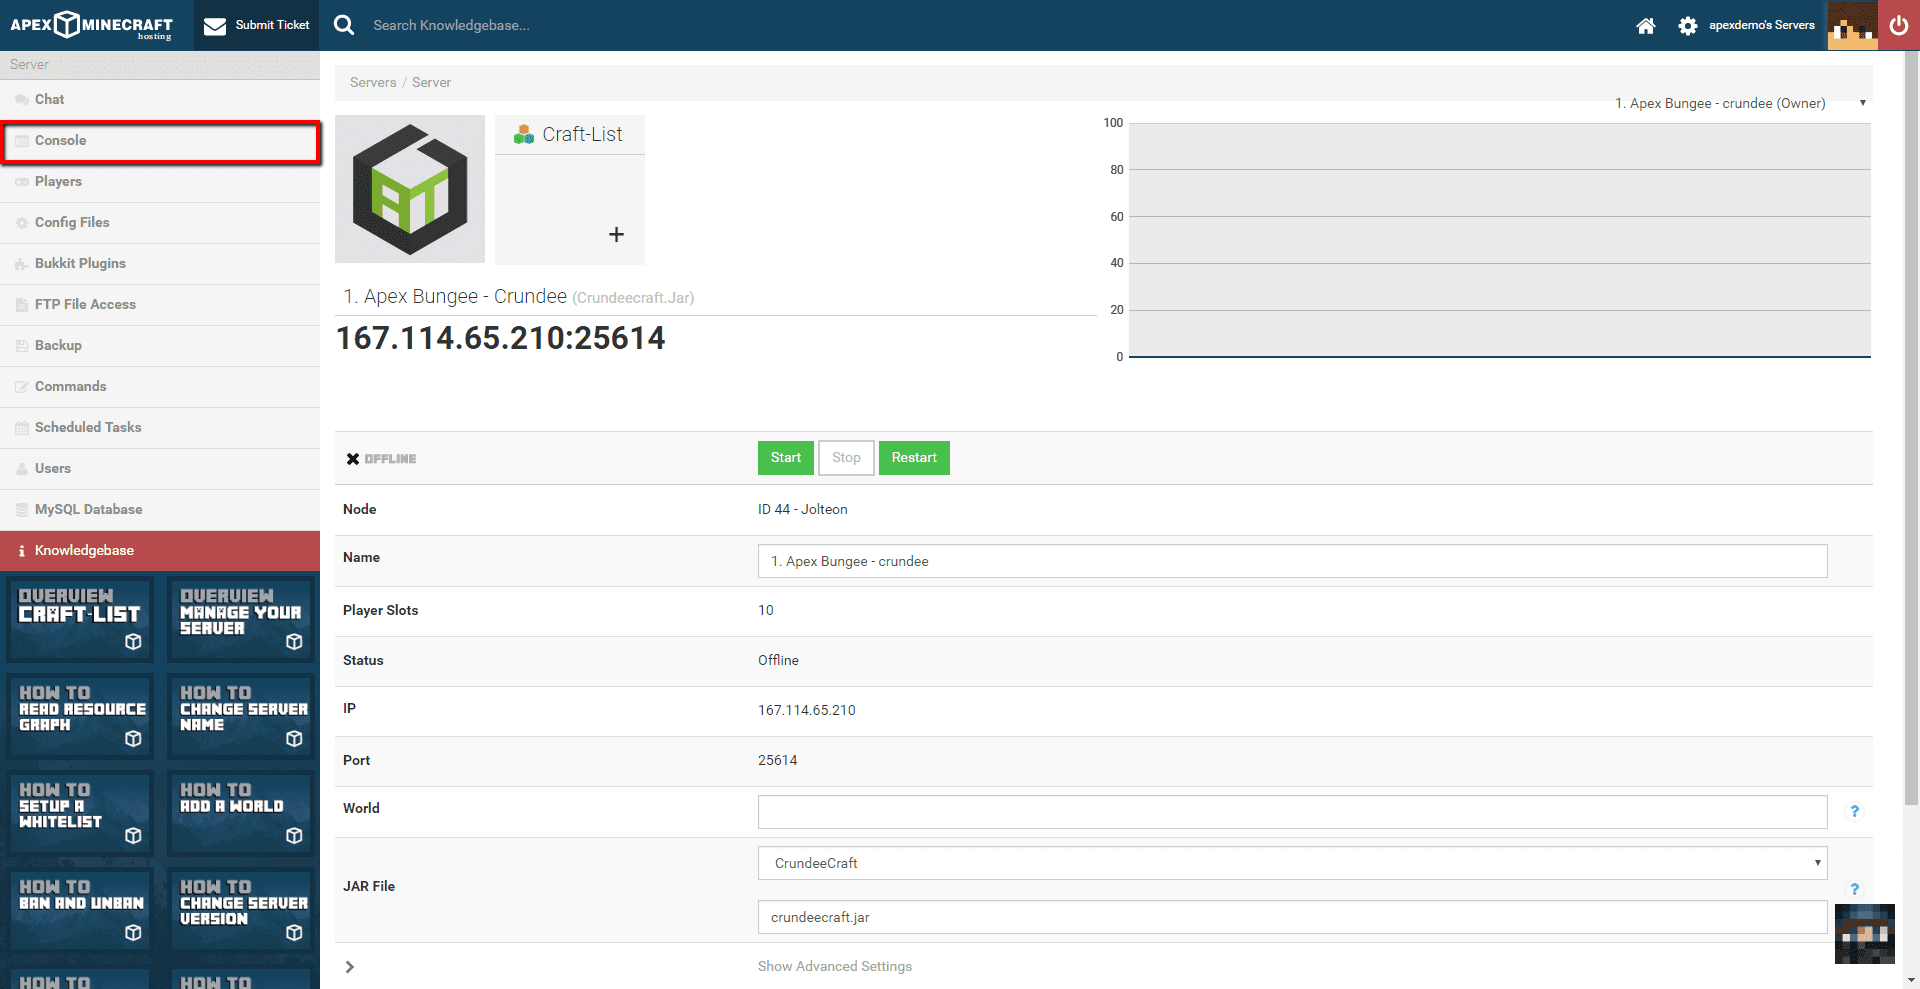Open the Overview Craft-List knowledgebase tile
This screenshot has height=989, width=1920.
click(x=80, y=619)
